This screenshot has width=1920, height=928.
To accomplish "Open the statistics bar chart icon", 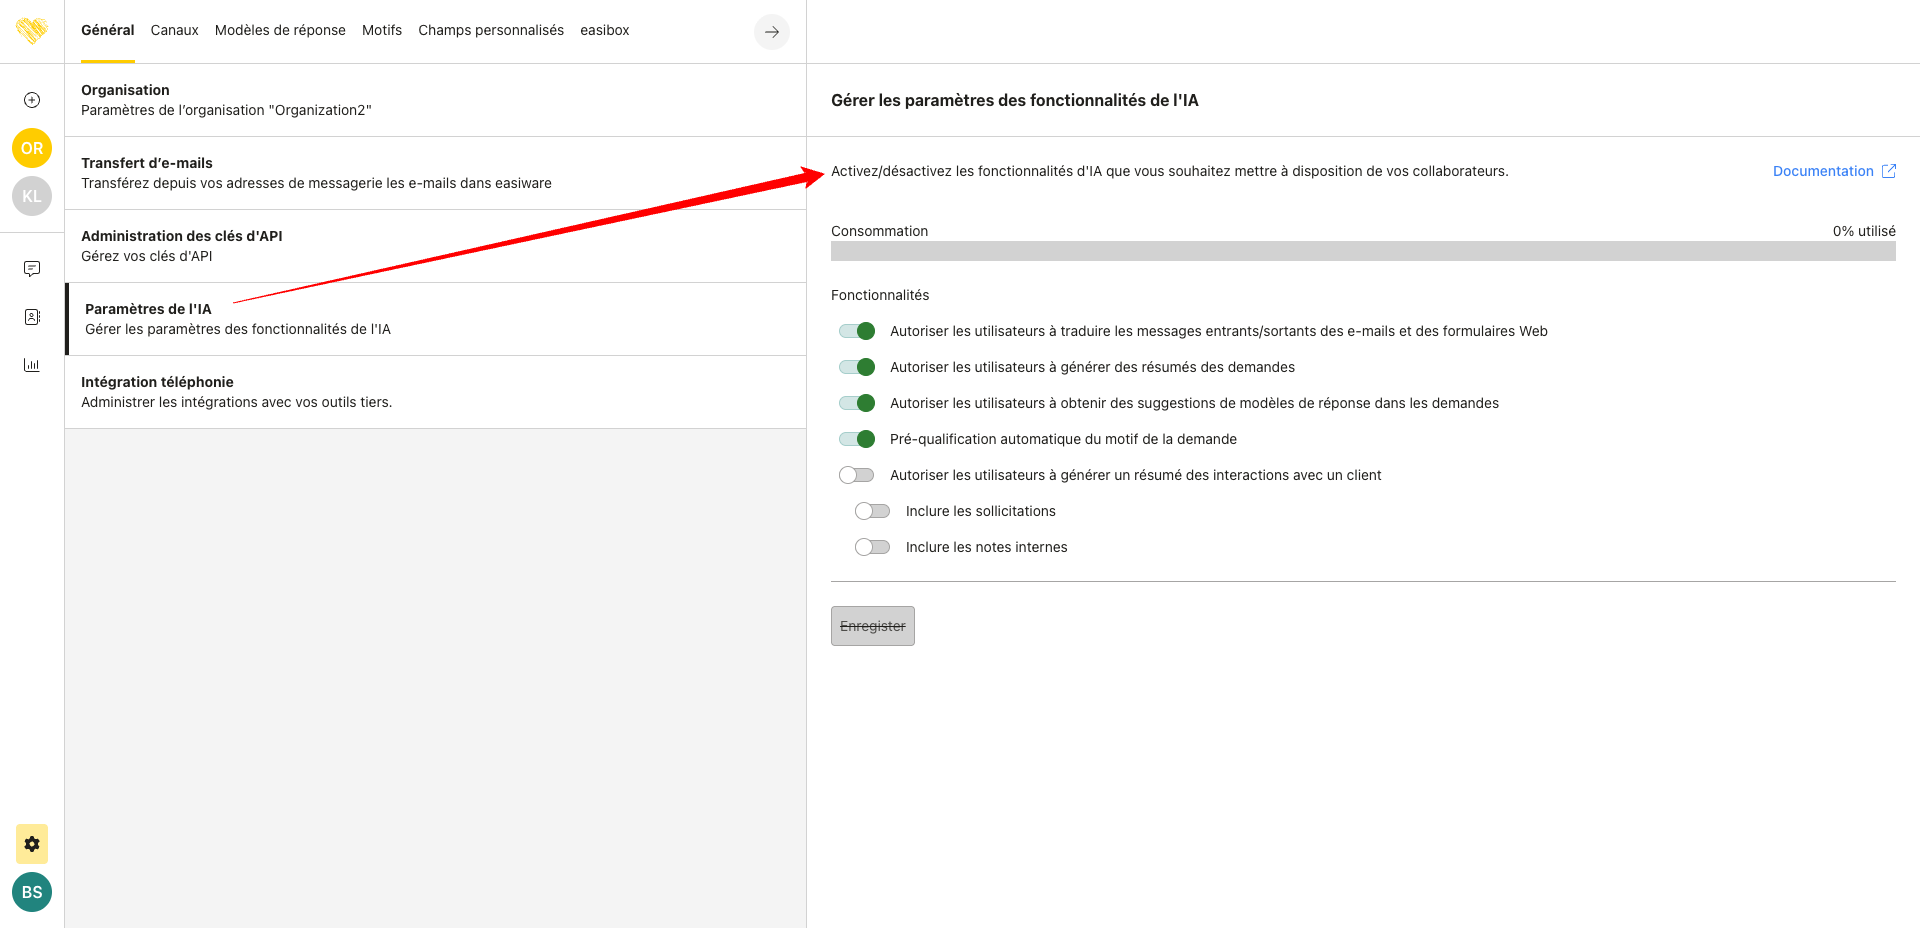I will click(x=32, y=365).
